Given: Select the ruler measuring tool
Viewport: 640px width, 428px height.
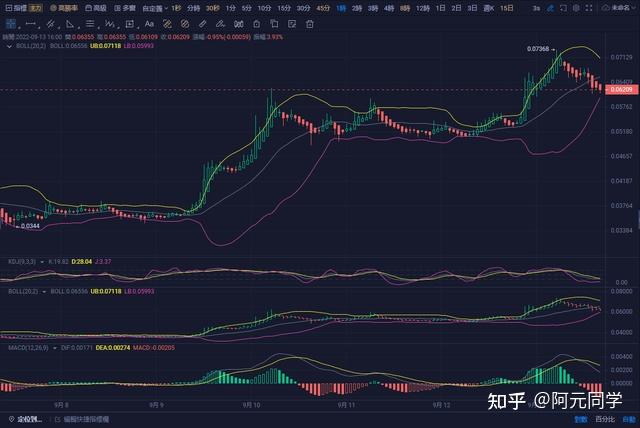Looking at the screenshot, I should click(202, 24).
